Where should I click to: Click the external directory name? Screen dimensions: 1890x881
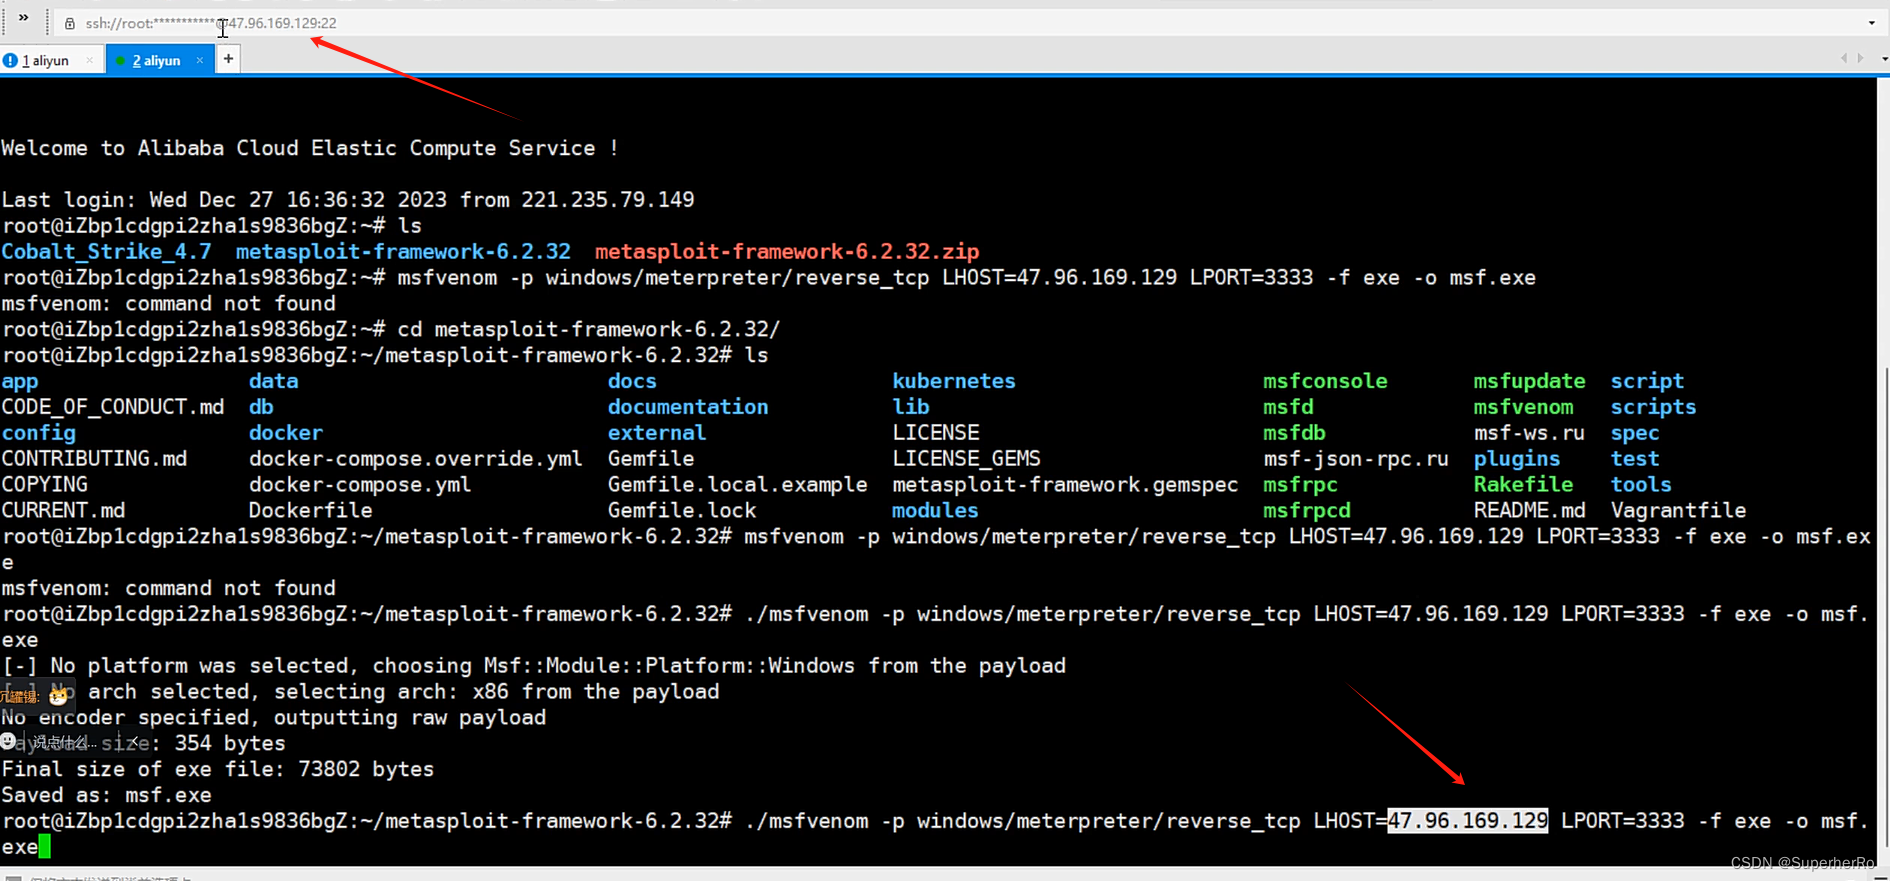click(657, 433)
